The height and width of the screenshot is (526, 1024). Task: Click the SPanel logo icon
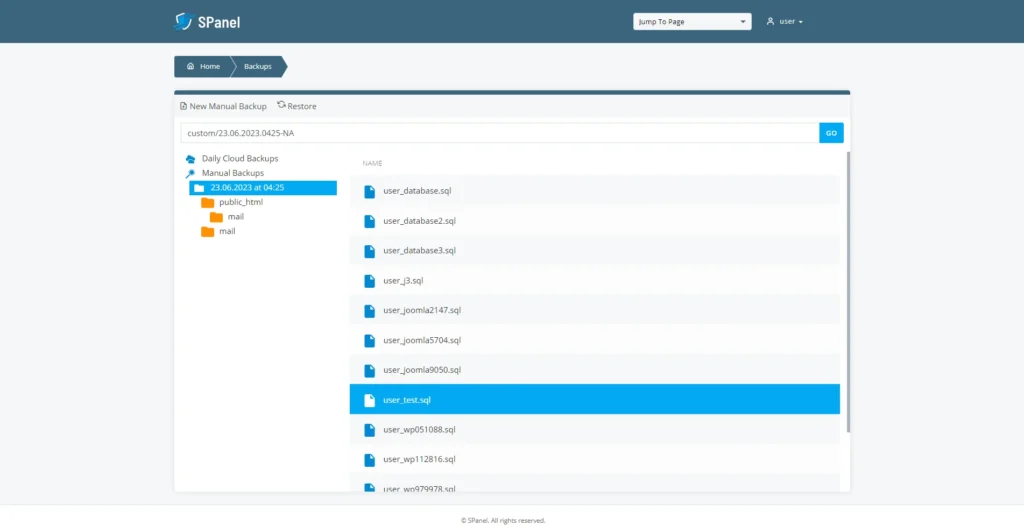pos(183,22)
